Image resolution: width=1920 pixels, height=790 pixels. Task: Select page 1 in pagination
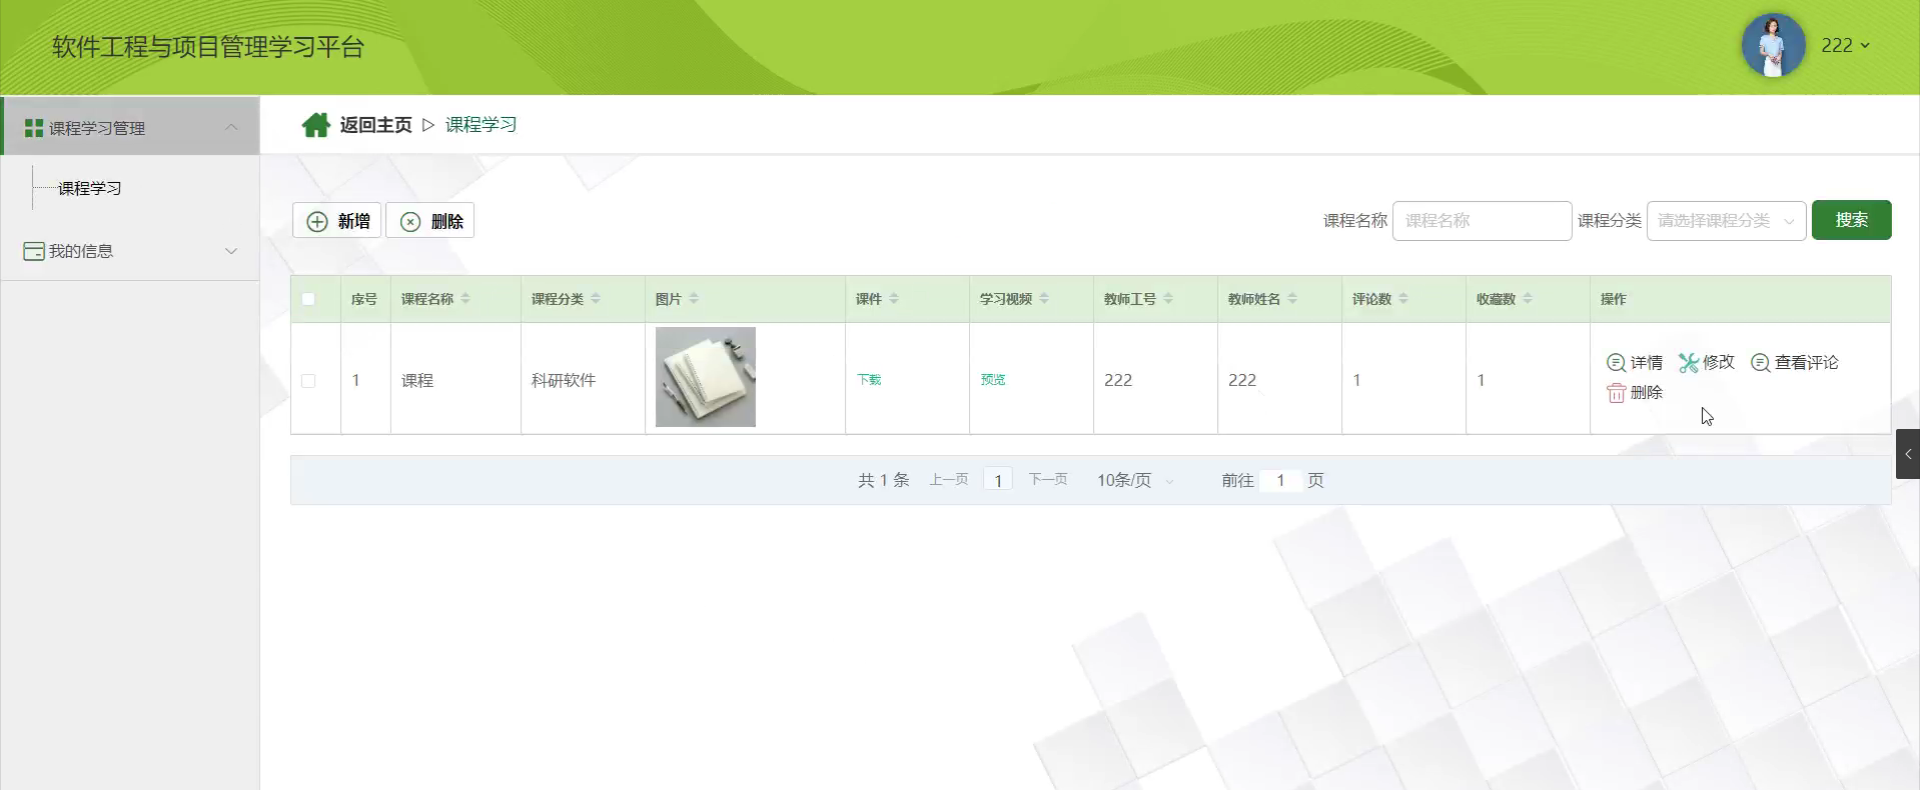pyautogui.click(x=998, y=480)
